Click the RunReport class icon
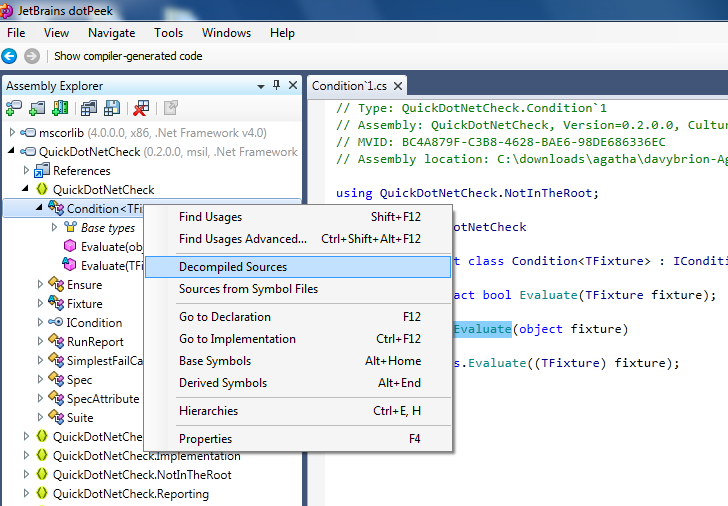The width and height of the screenshot is (728, 506). click(56, 341)
